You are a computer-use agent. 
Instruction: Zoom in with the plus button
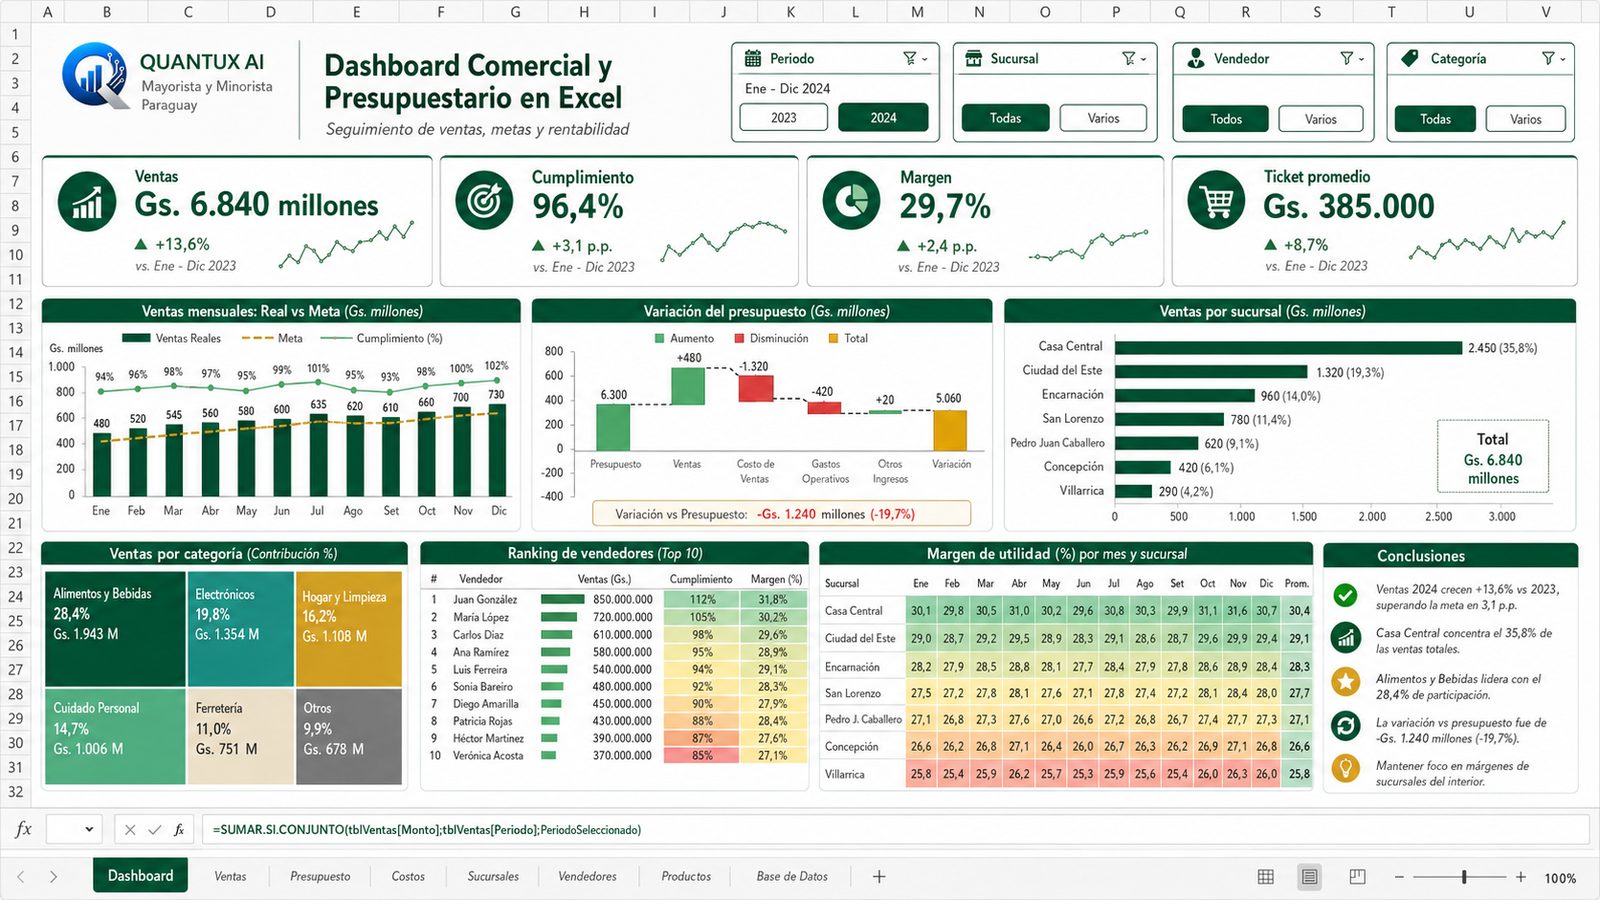click(x=1520, y=877)
